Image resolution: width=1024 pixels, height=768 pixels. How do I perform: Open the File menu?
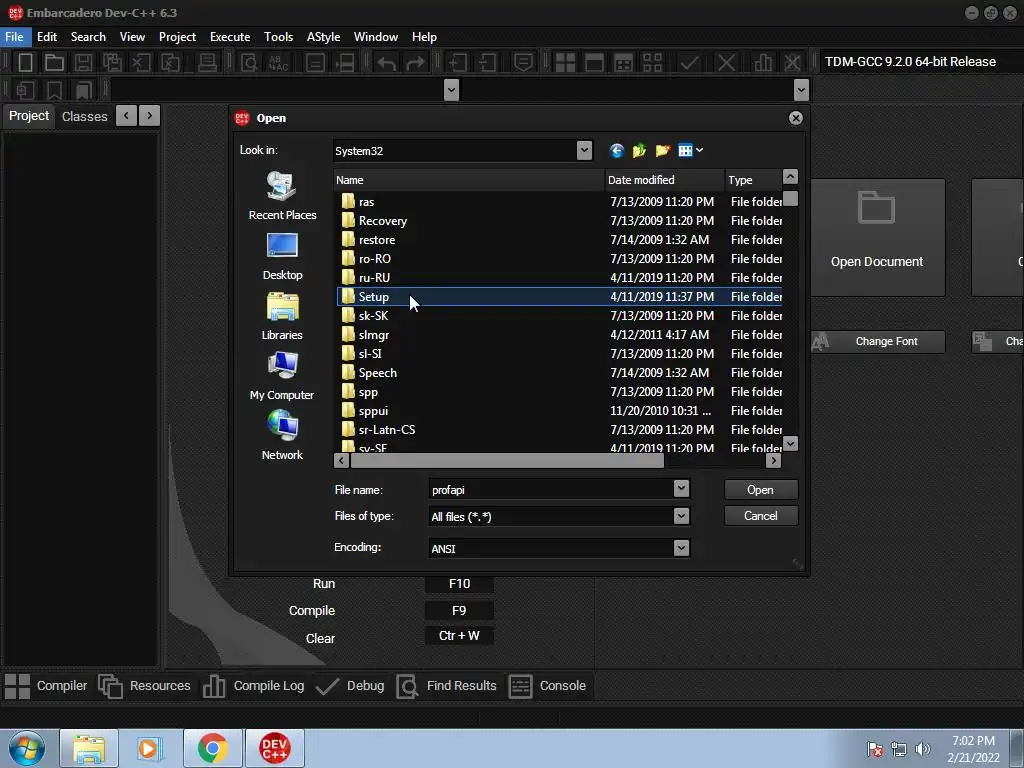(x=14, y=37)
